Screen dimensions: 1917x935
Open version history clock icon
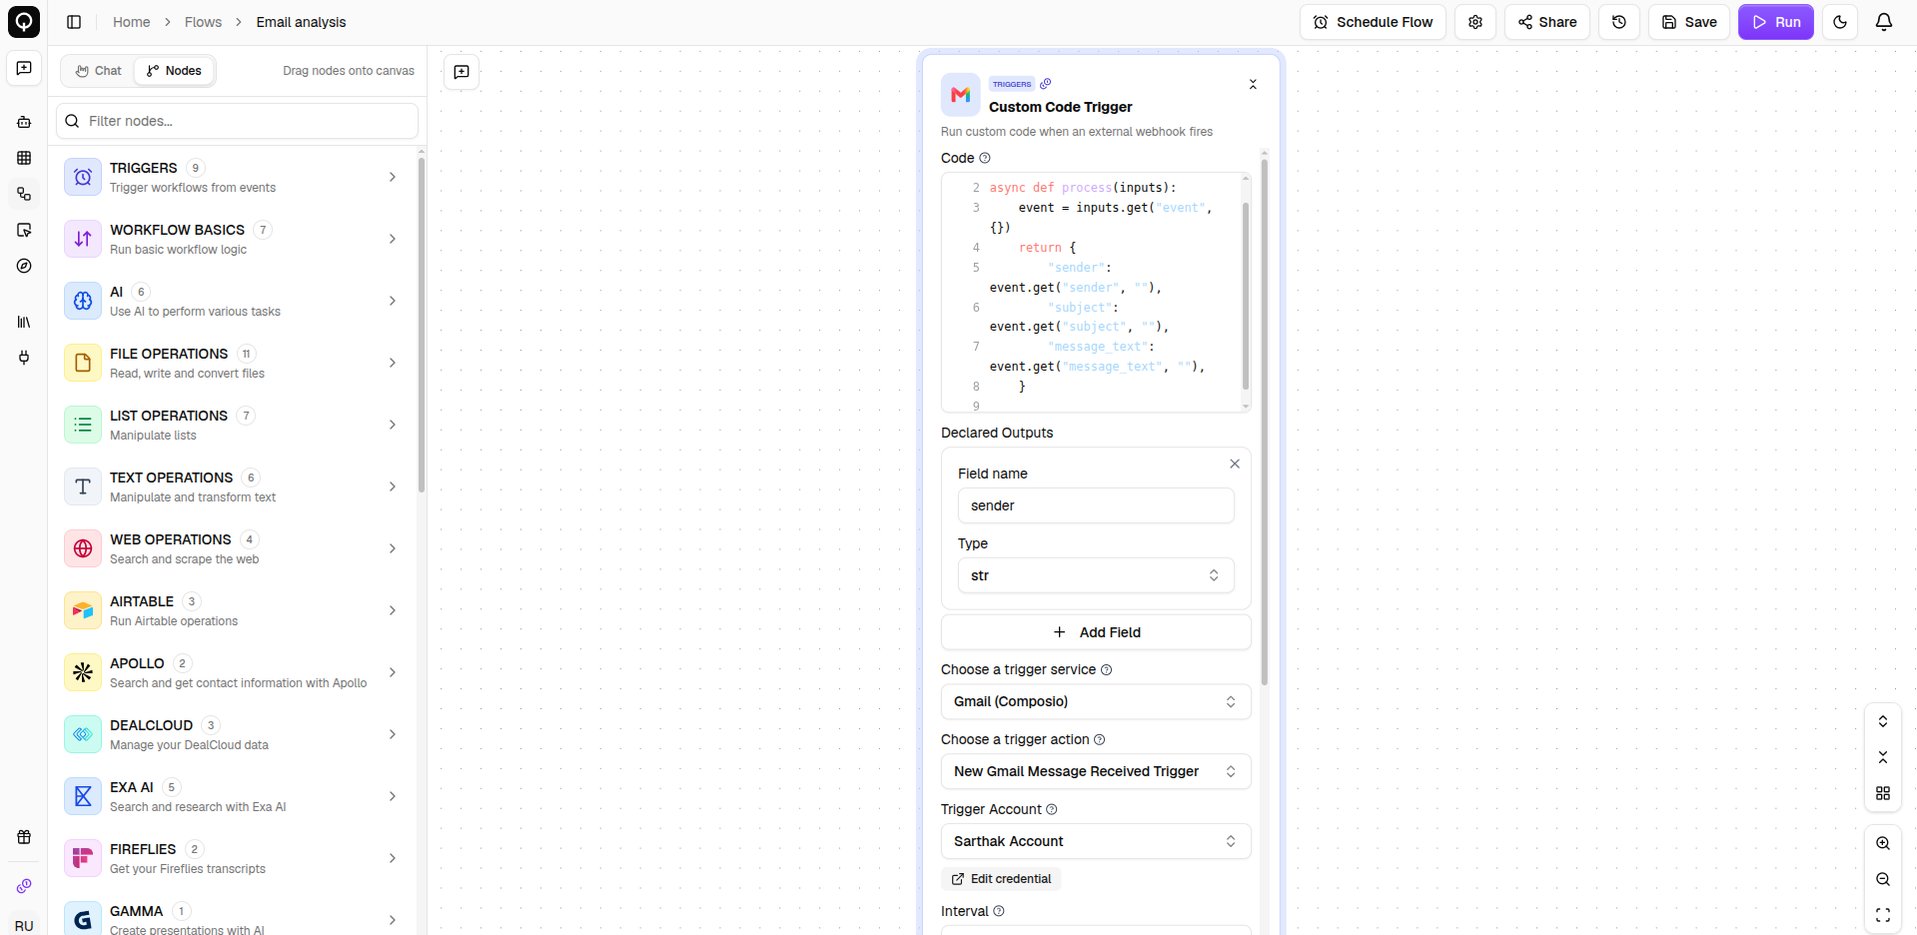(x=1619, y=22)
